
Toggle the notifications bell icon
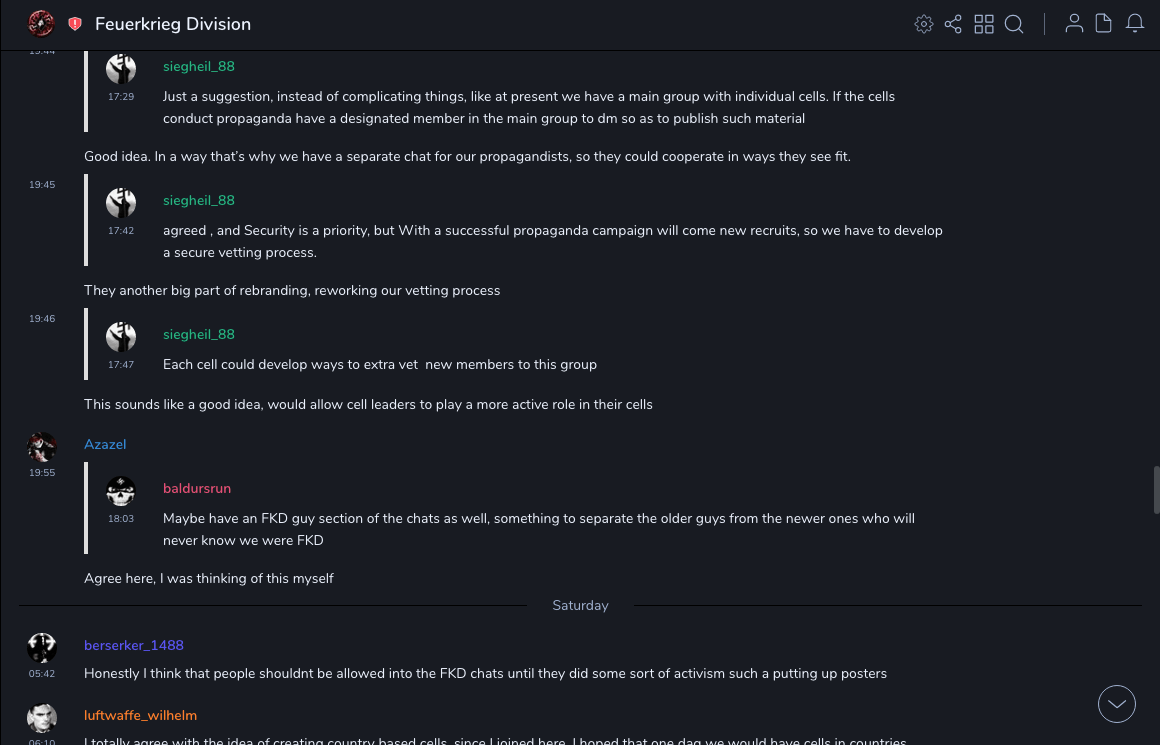[x=1135, y=24]
